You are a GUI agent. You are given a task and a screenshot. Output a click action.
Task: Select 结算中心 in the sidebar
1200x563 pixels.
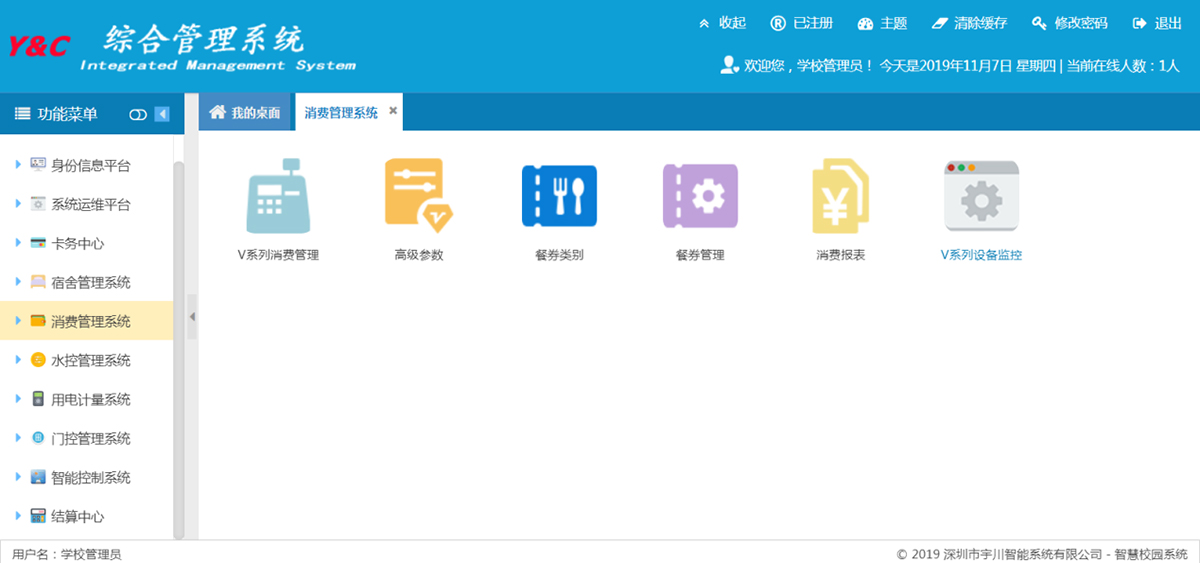(x=77, y=516)
